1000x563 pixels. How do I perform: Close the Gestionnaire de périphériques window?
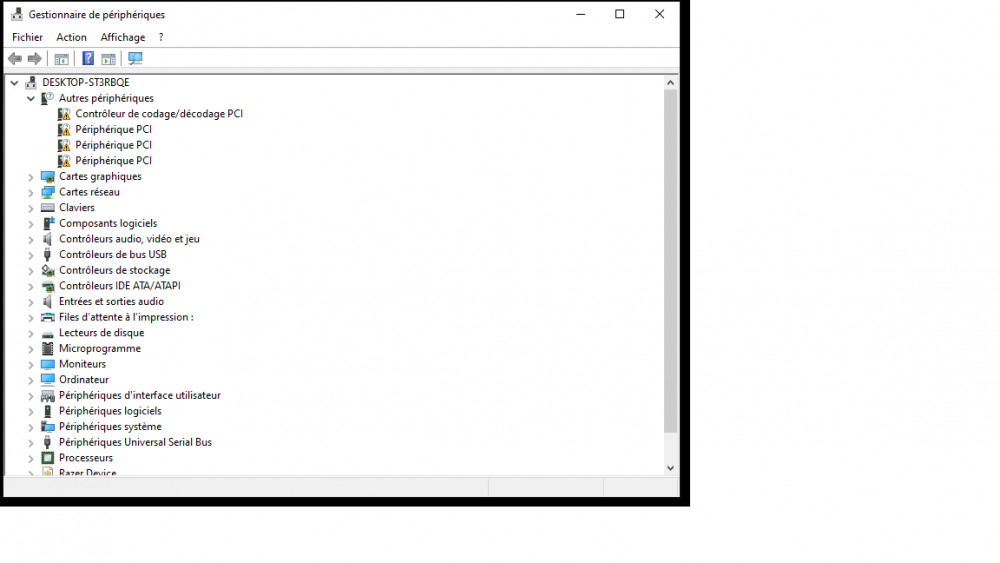pyautogui.click(x=659, y=14)
